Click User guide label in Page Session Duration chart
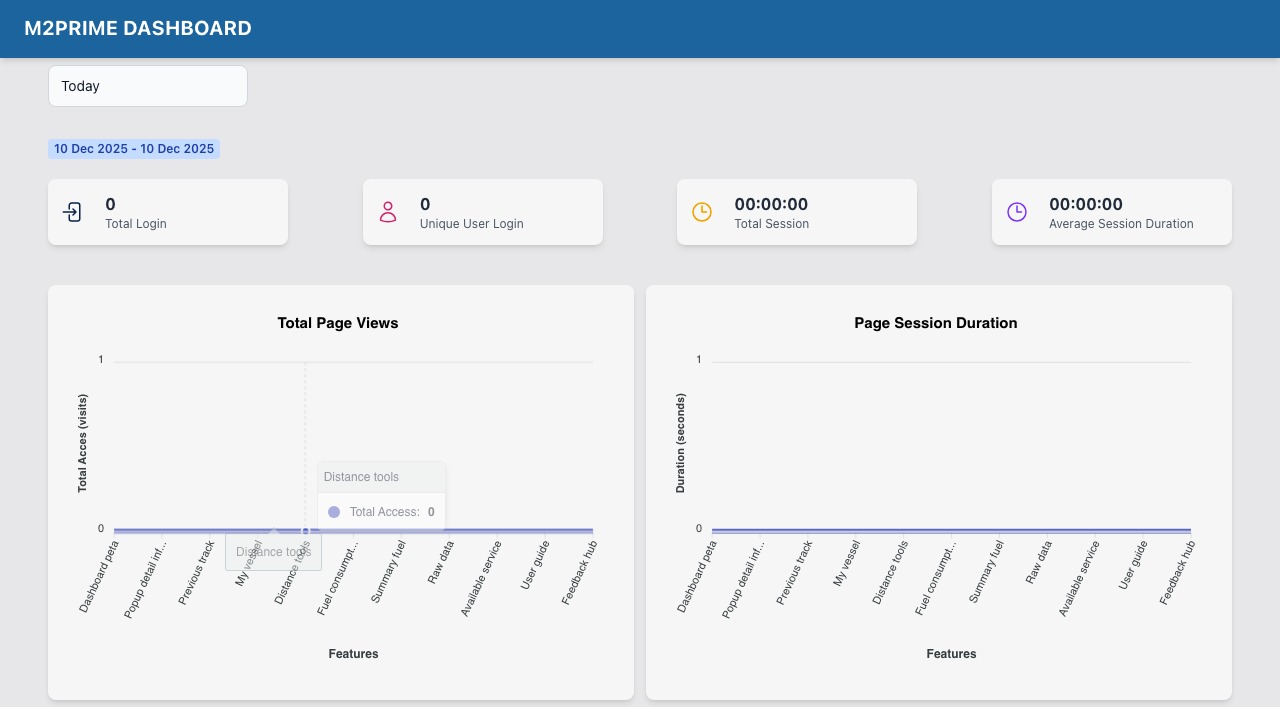 pos(1133,565)
